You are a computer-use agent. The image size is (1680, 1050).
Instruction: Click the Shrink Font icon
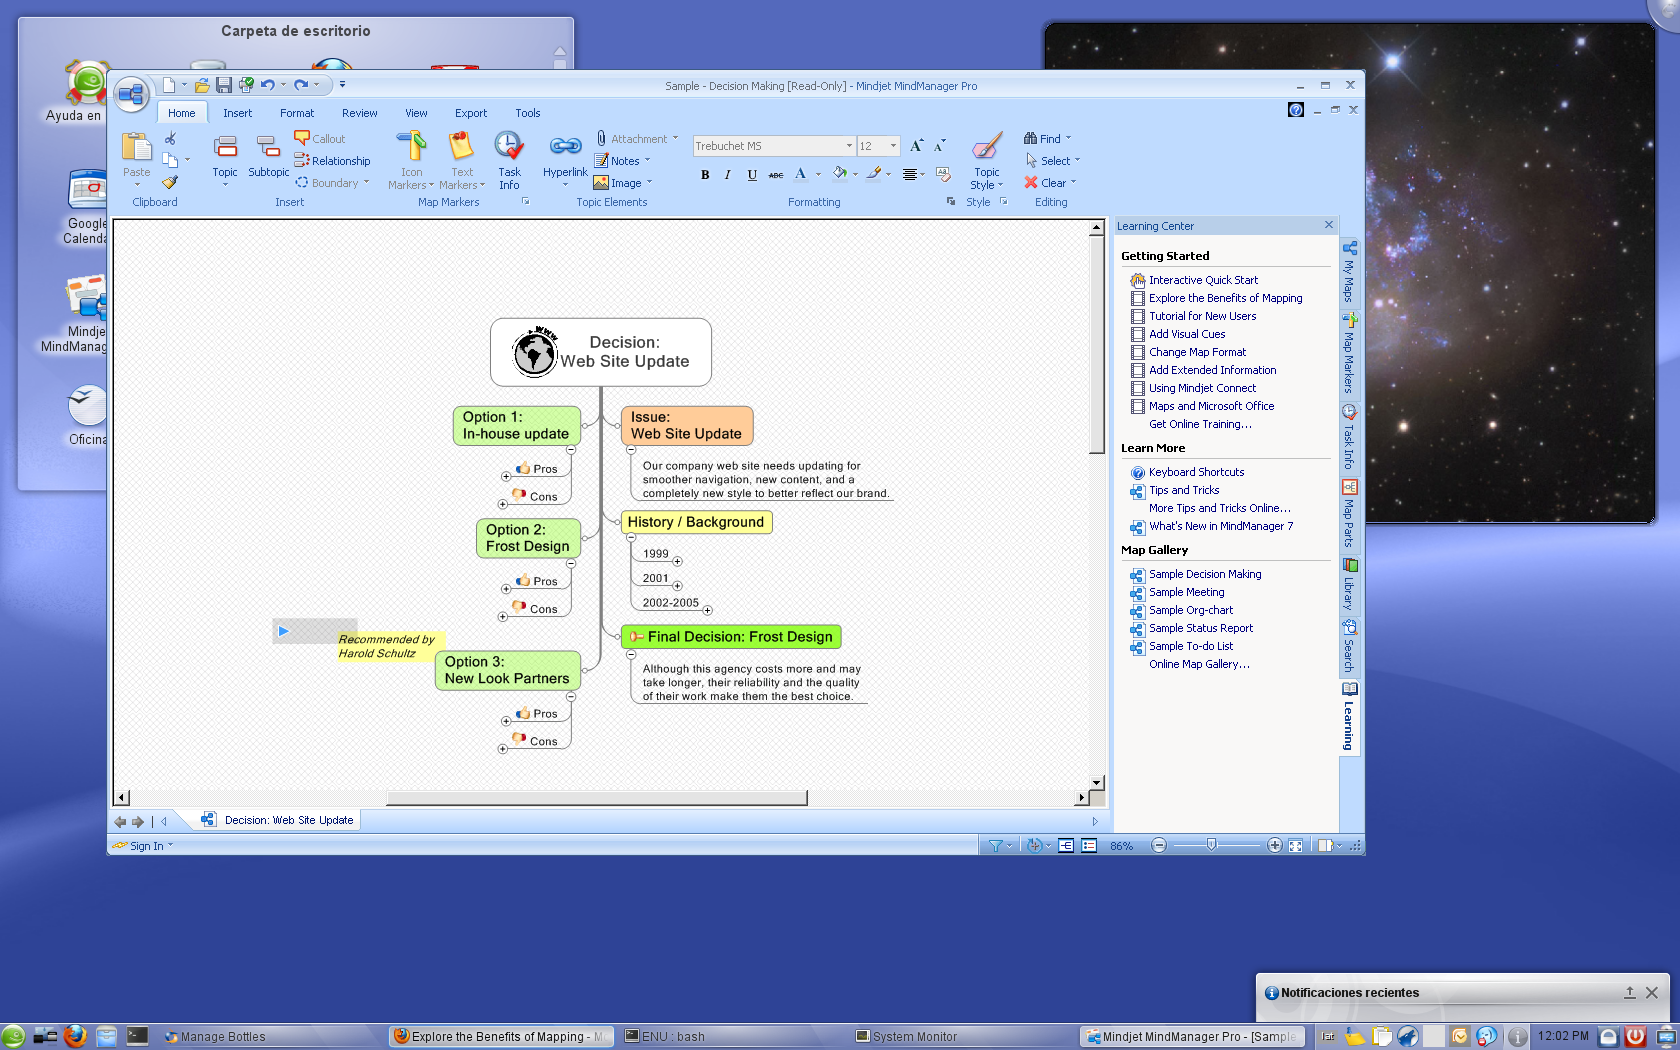(940, 146)
